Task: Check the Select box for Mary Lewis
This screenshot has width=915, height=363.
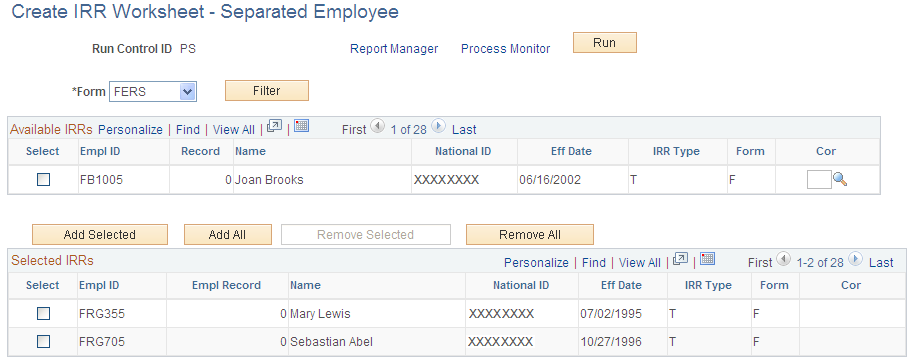Action: tap(43, 314)
